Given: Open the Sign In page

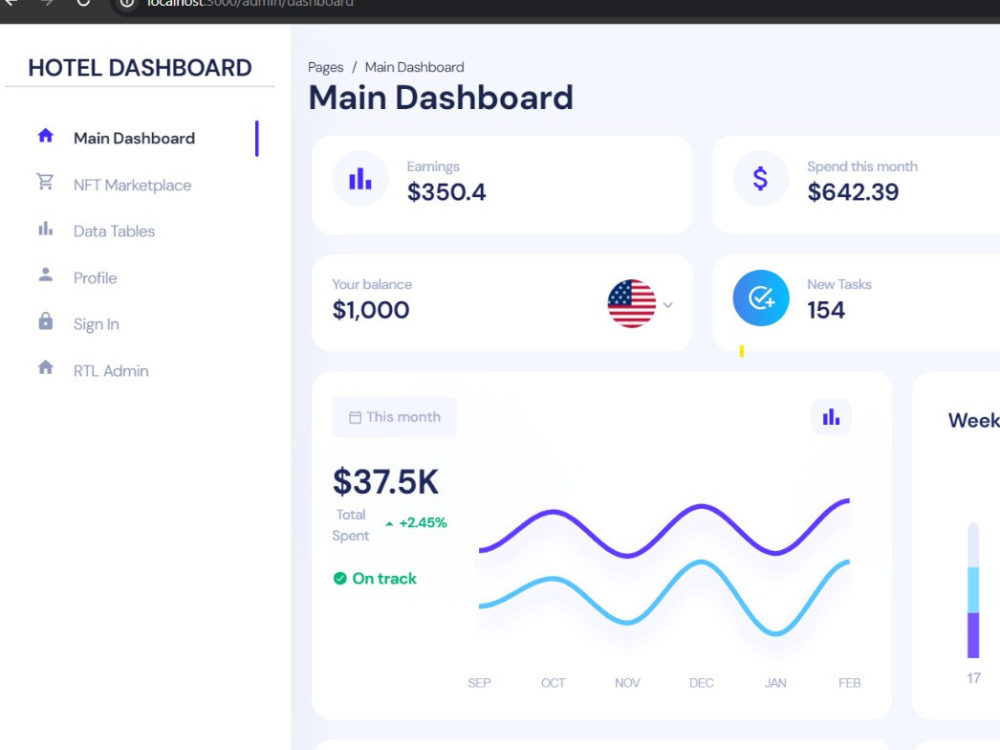Looking at the screenshot, I should (96, 325).
